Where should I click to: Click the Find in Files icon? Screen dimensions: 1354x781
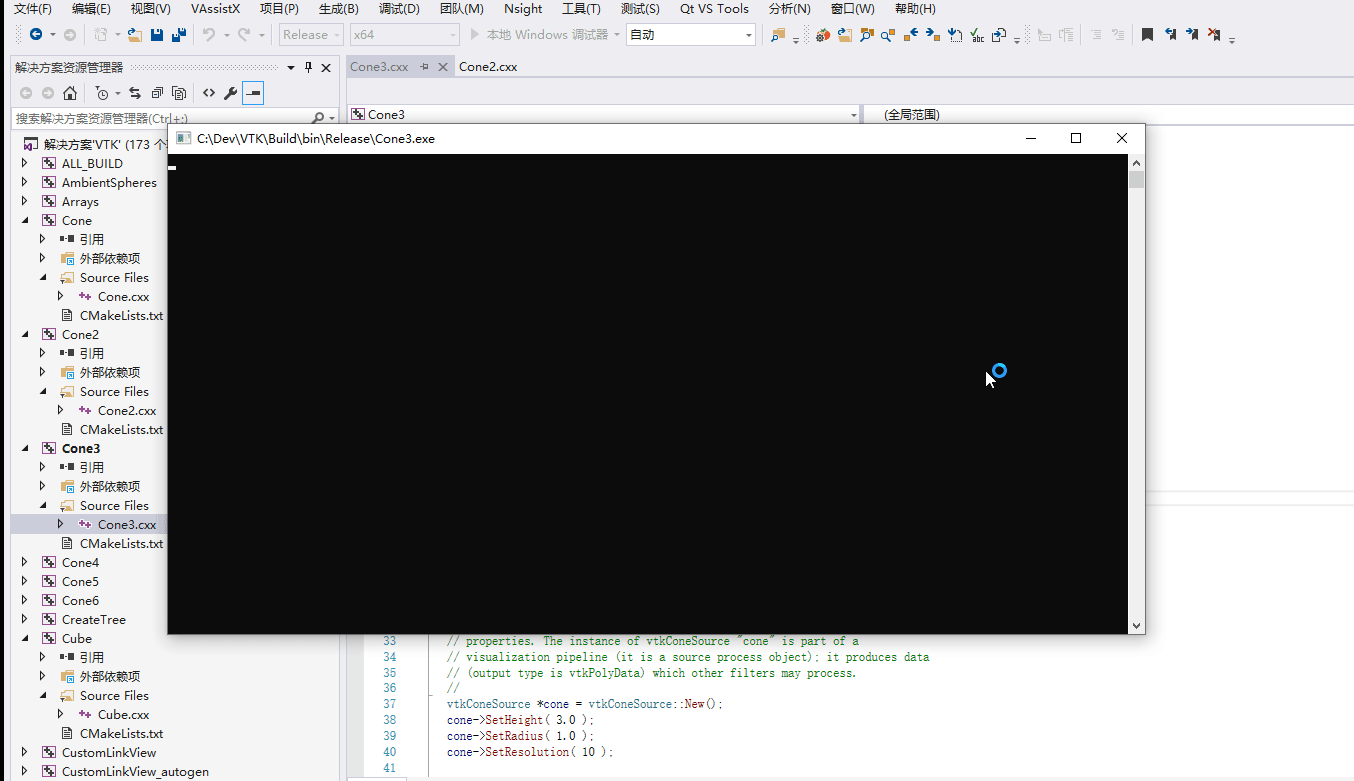click(x=777, y=35)
